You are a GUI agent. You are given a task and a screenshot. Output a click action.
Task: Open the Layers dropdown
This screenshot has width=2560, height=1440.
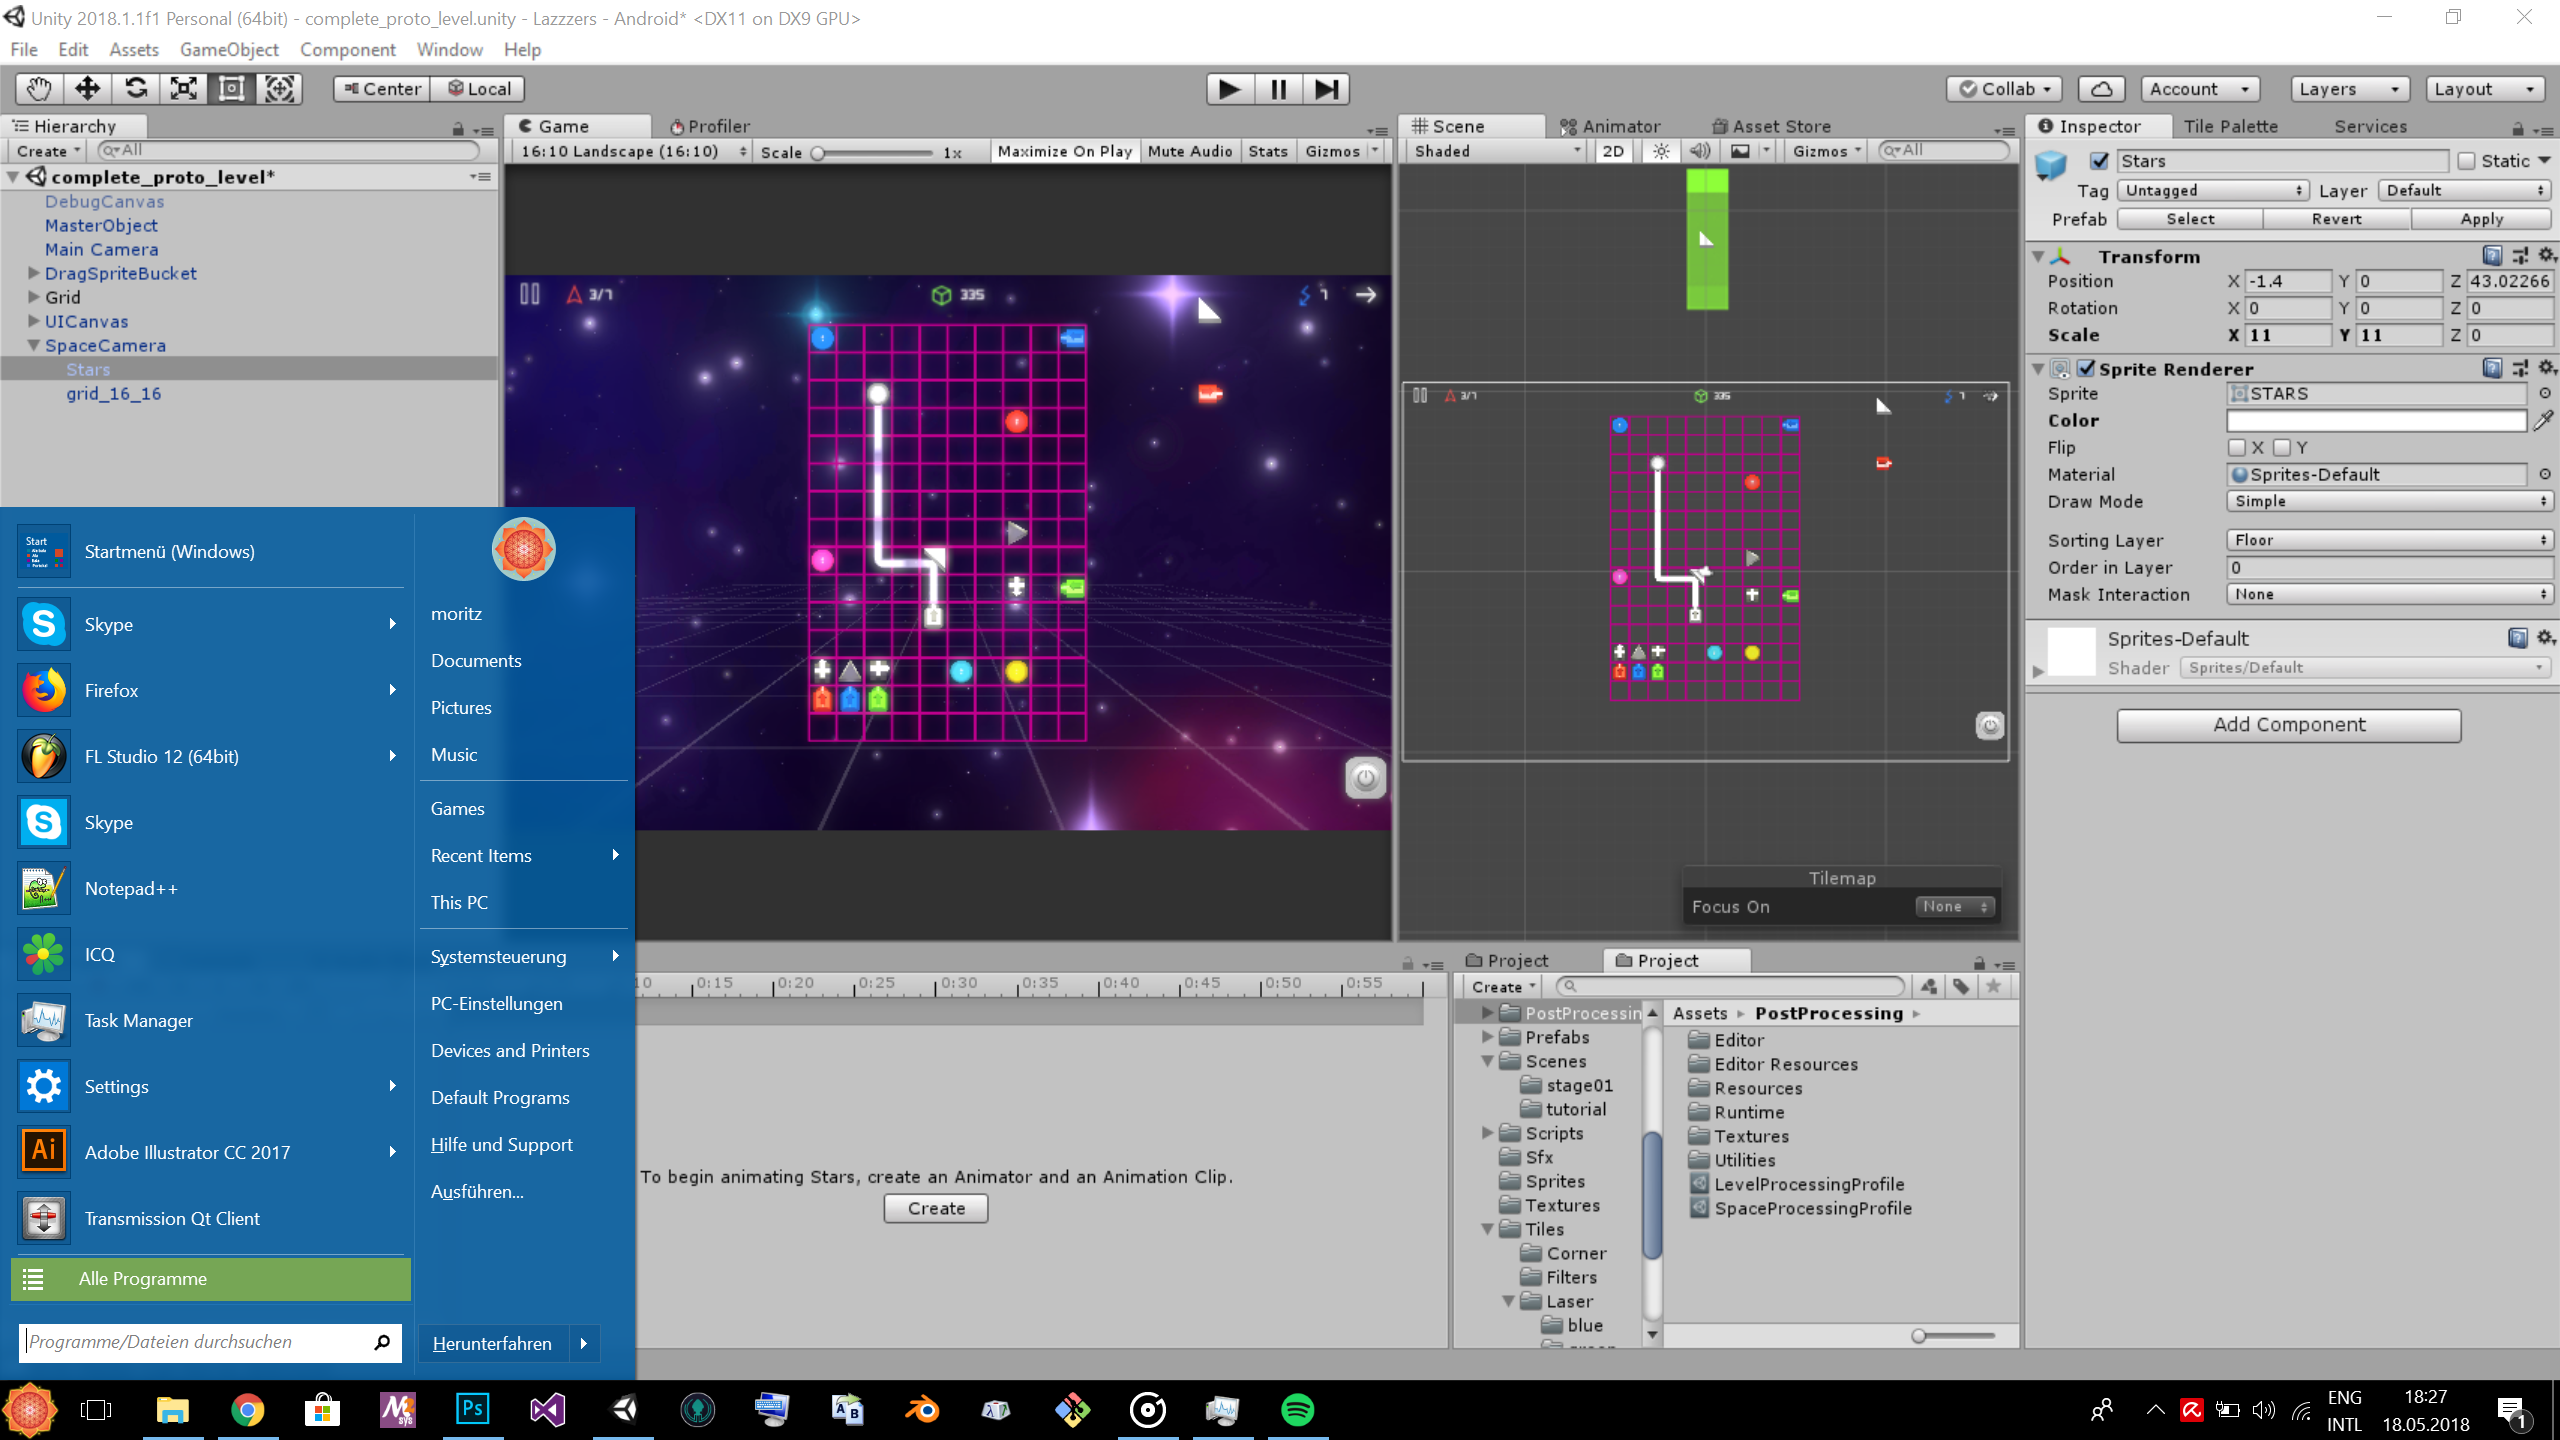(x=2348, y=89)
